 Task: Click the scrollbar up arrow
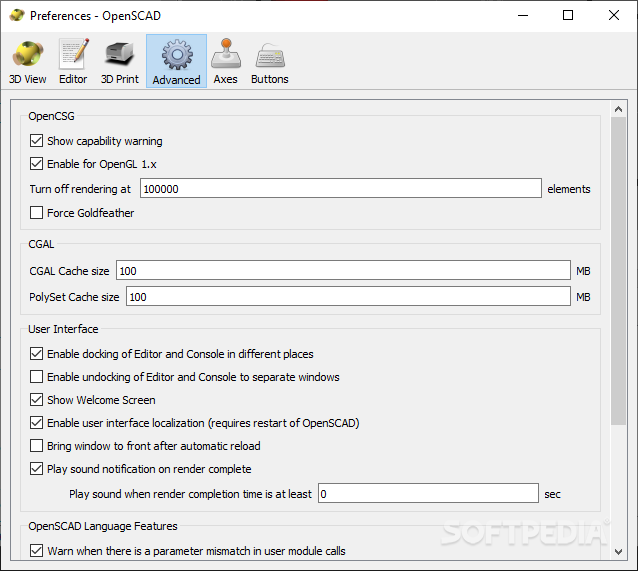tap(618, 109)
